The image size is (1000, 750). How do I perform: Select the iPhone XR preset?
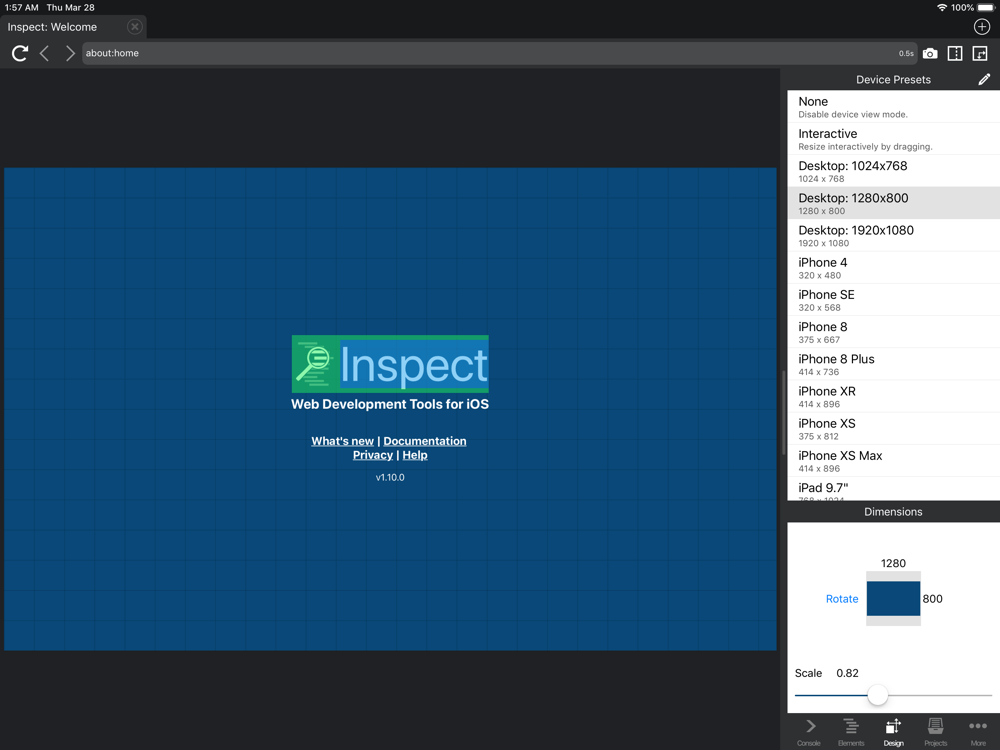(893, 396)
